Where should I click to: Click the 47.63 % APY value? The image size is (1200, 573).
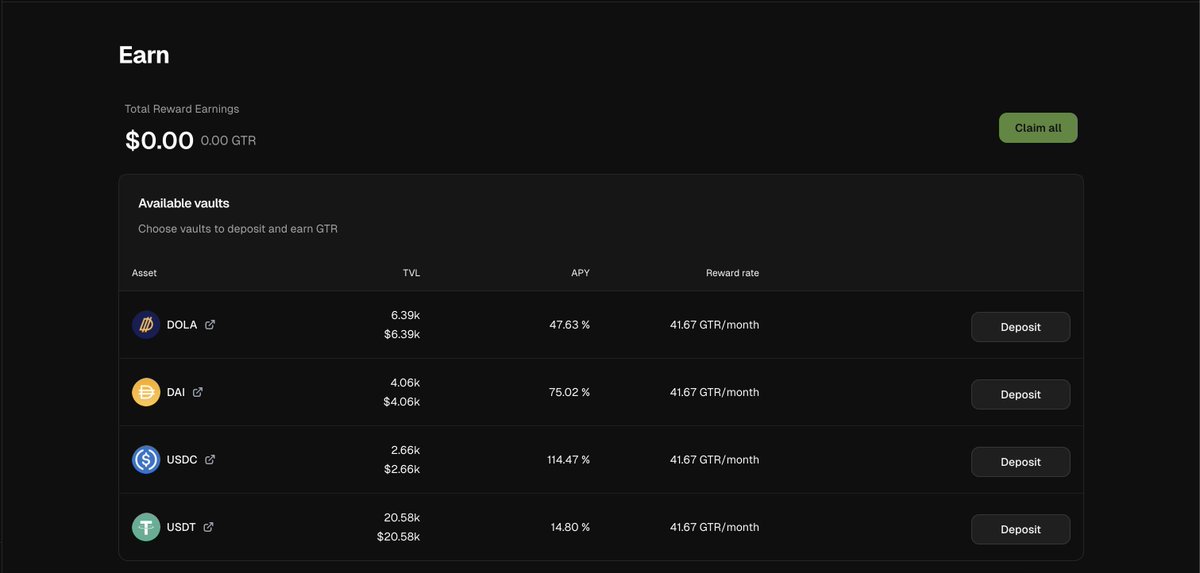point(569,325)
